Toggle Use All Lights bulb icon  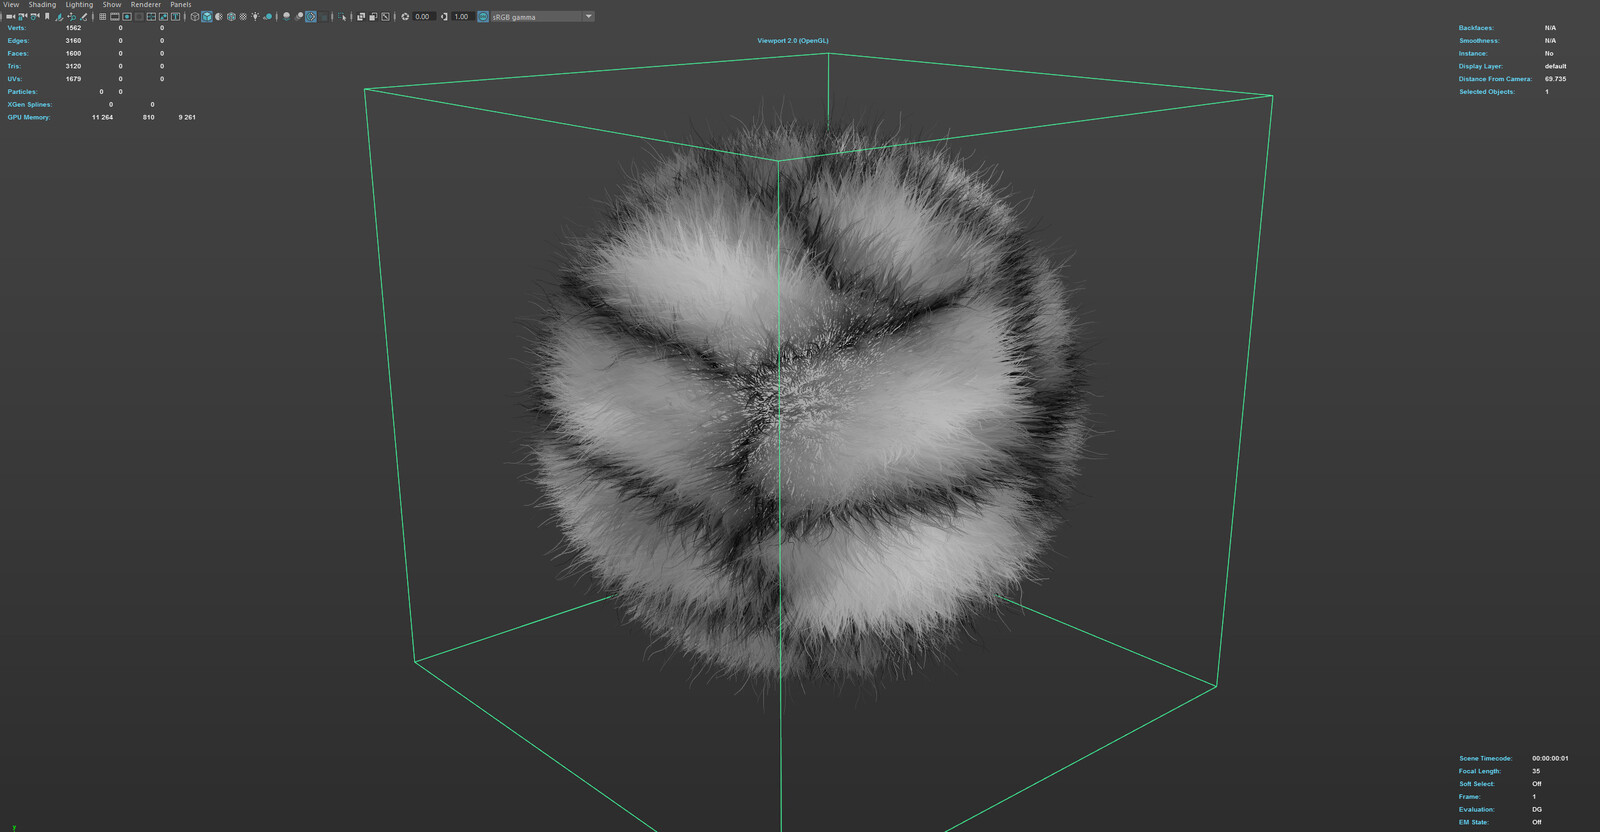click(x=255, y=16)
